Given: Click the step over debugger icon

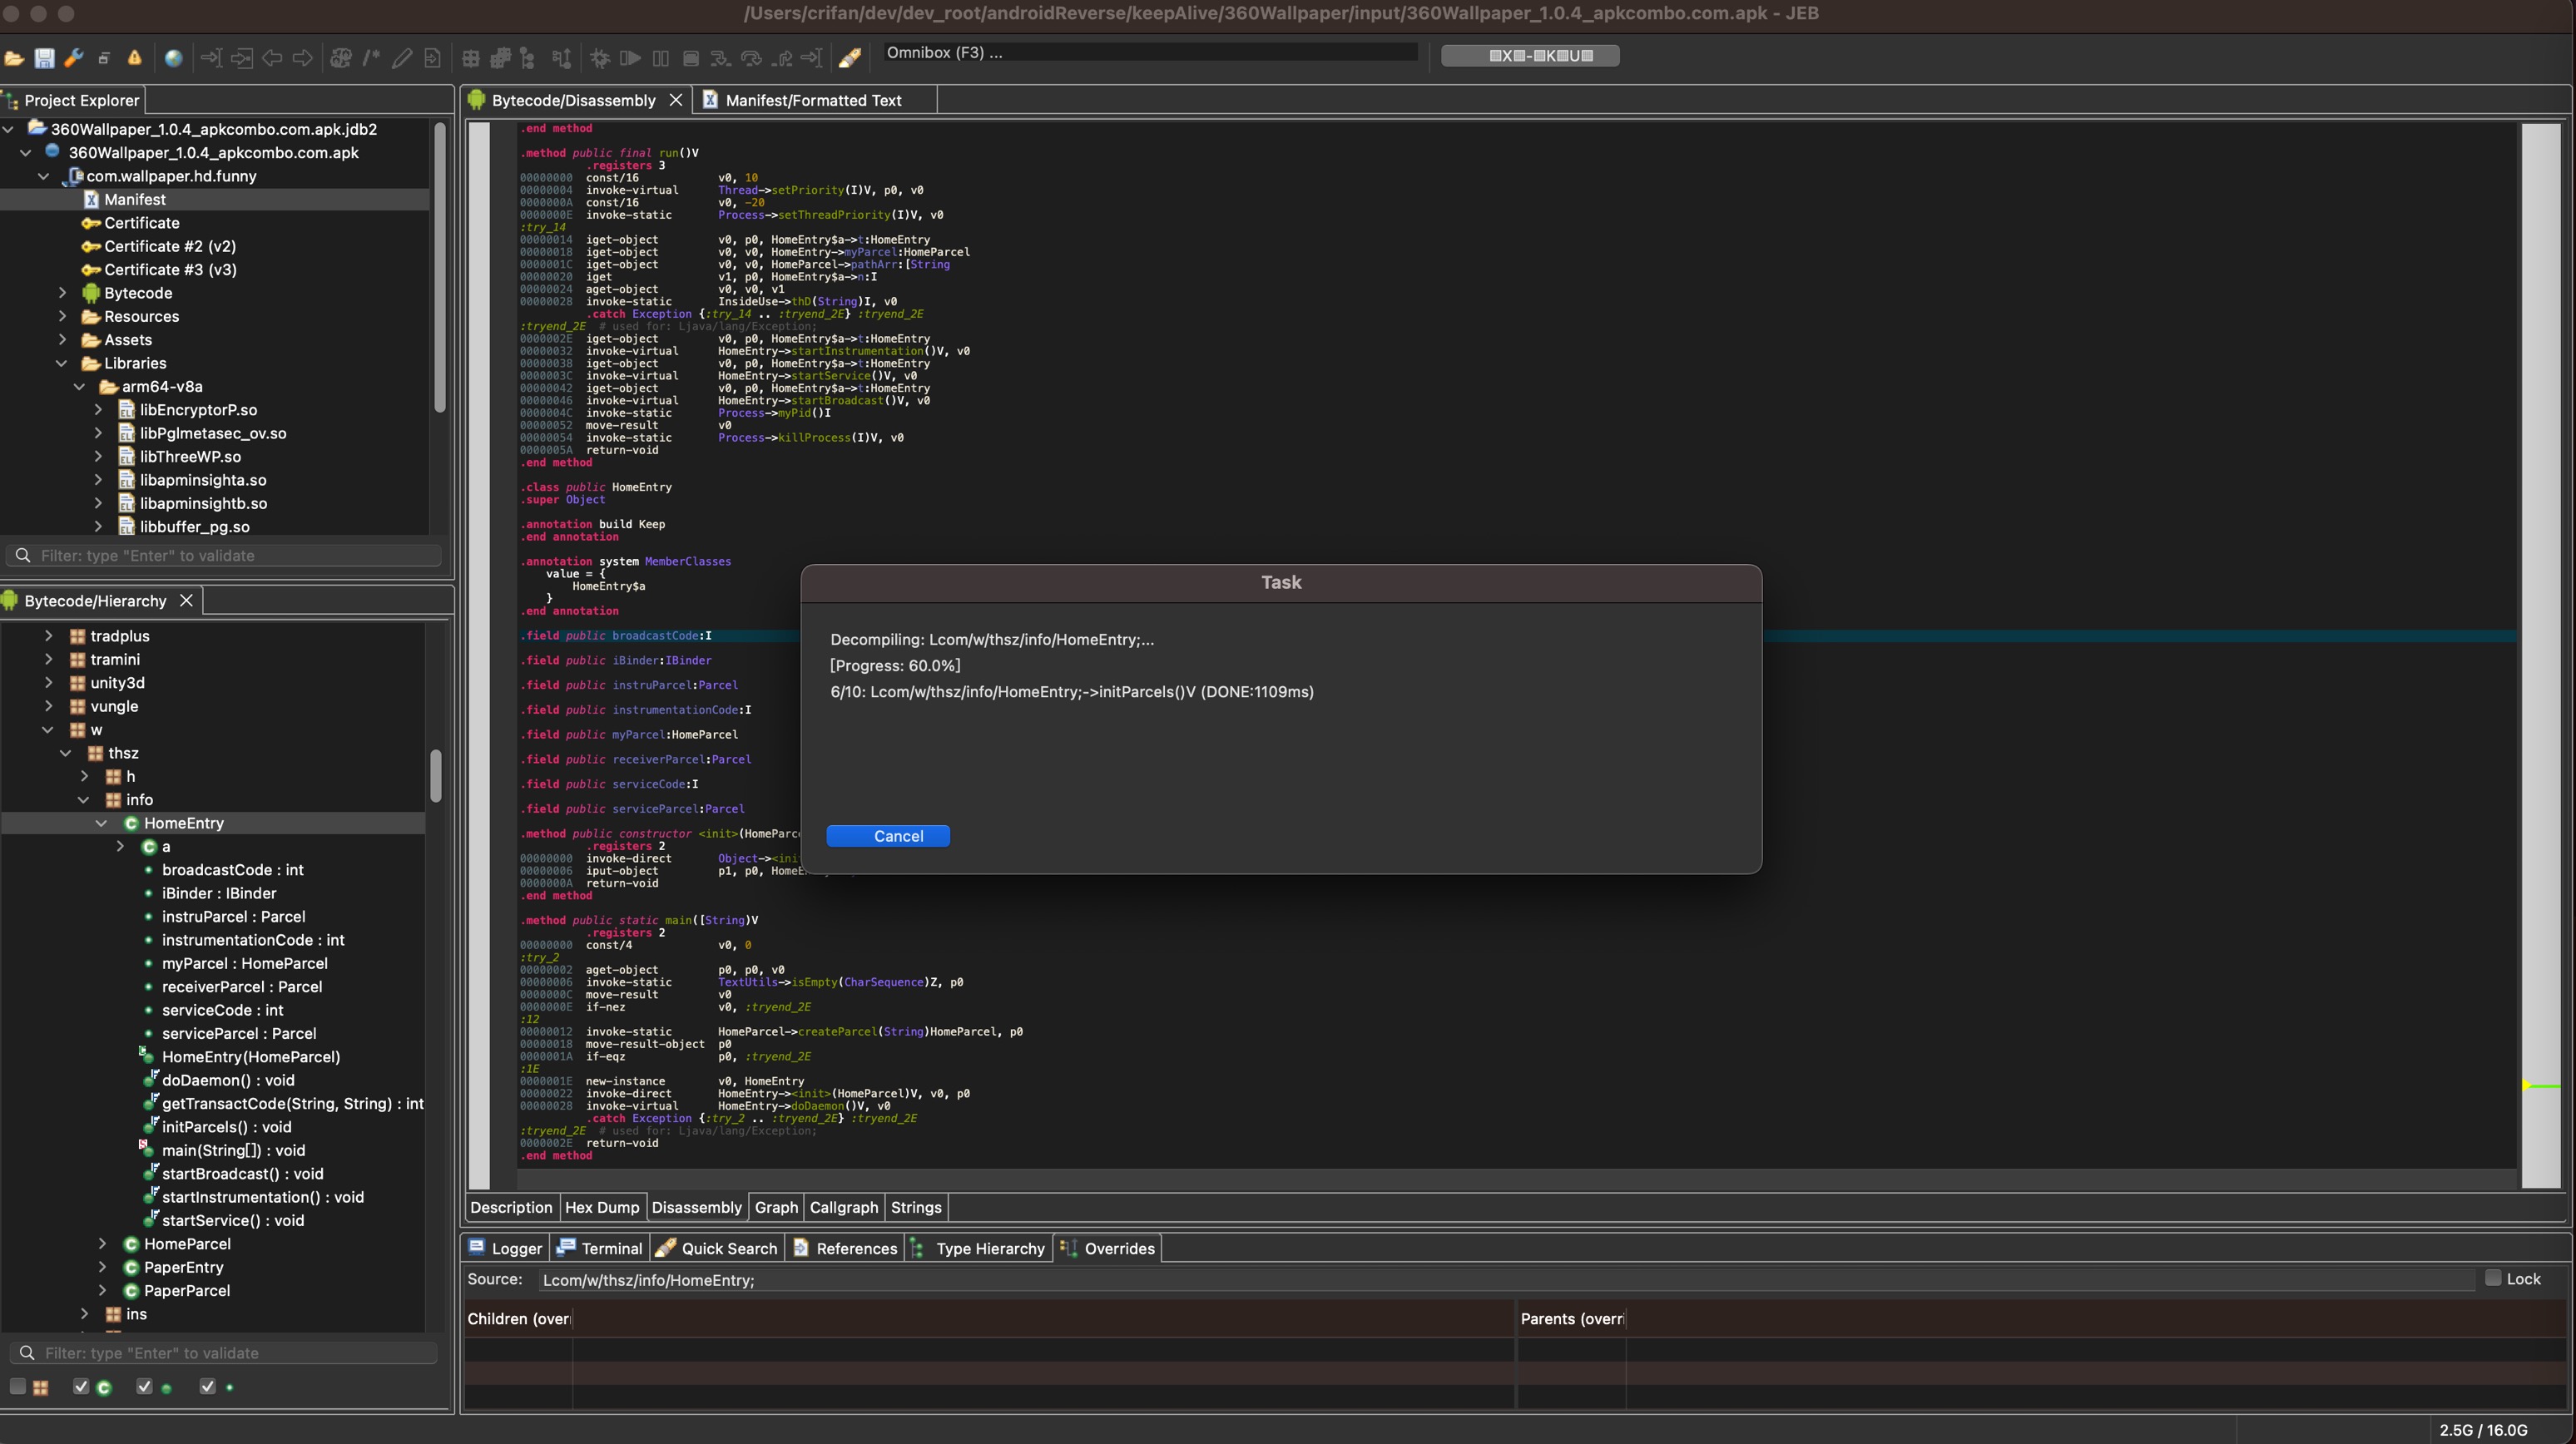Looking at the screenshot, I should pos(751,58).
